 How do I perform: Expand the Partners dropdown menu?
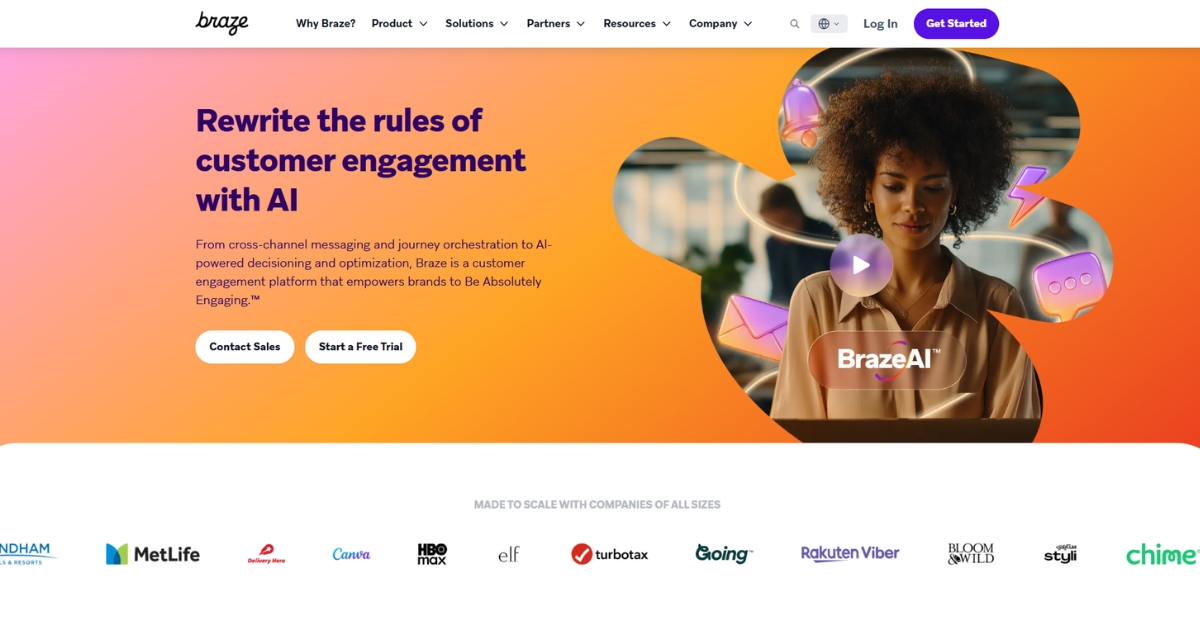click(x=556, y=24)
